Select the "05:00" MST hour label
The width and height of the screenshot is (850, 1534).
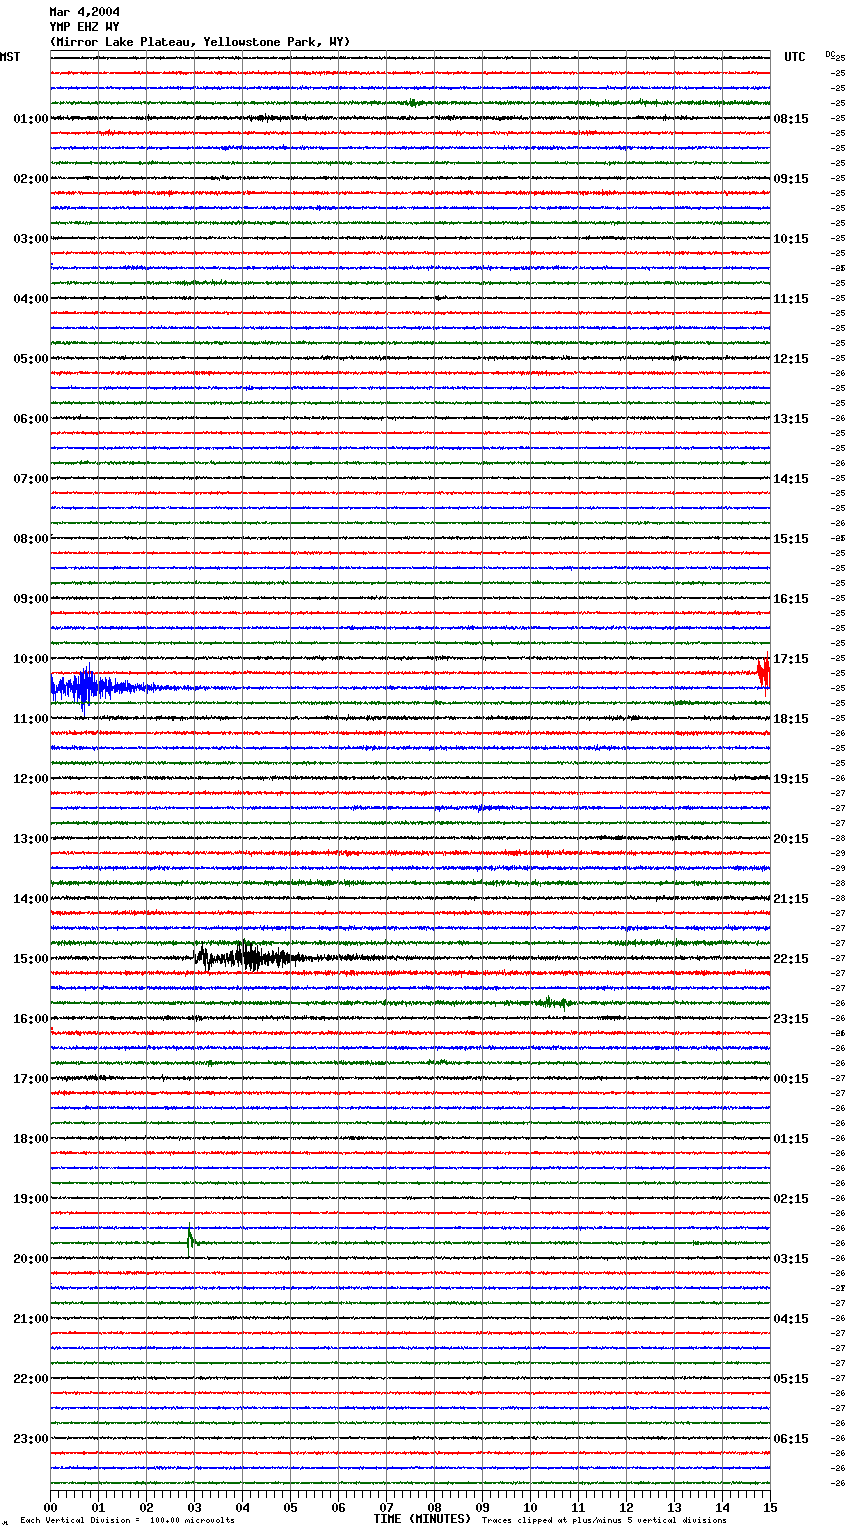pos(31,359)
